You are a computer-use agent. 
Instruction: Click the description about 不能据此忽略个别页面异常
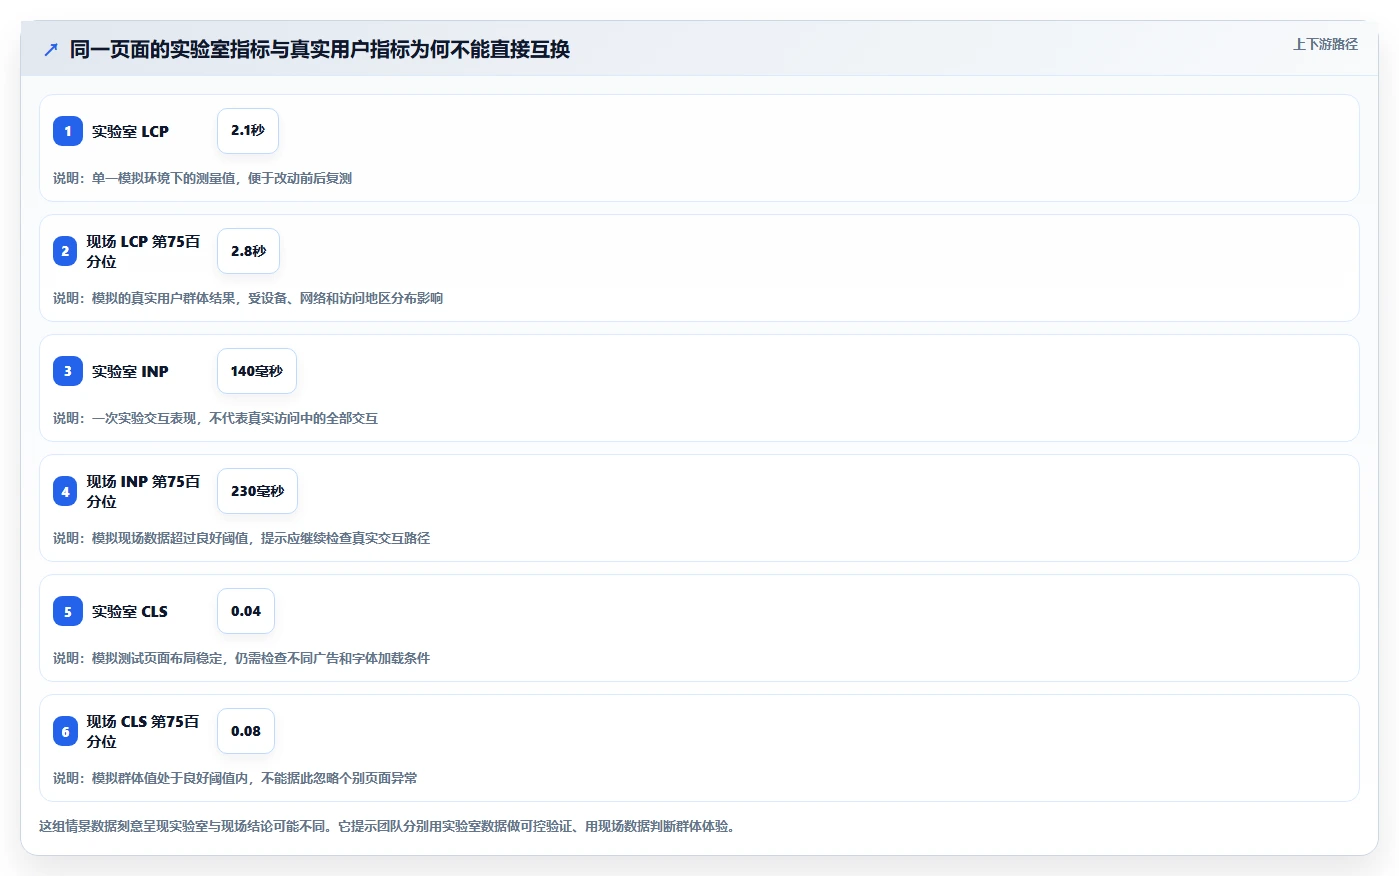click(x=235, y=778)
